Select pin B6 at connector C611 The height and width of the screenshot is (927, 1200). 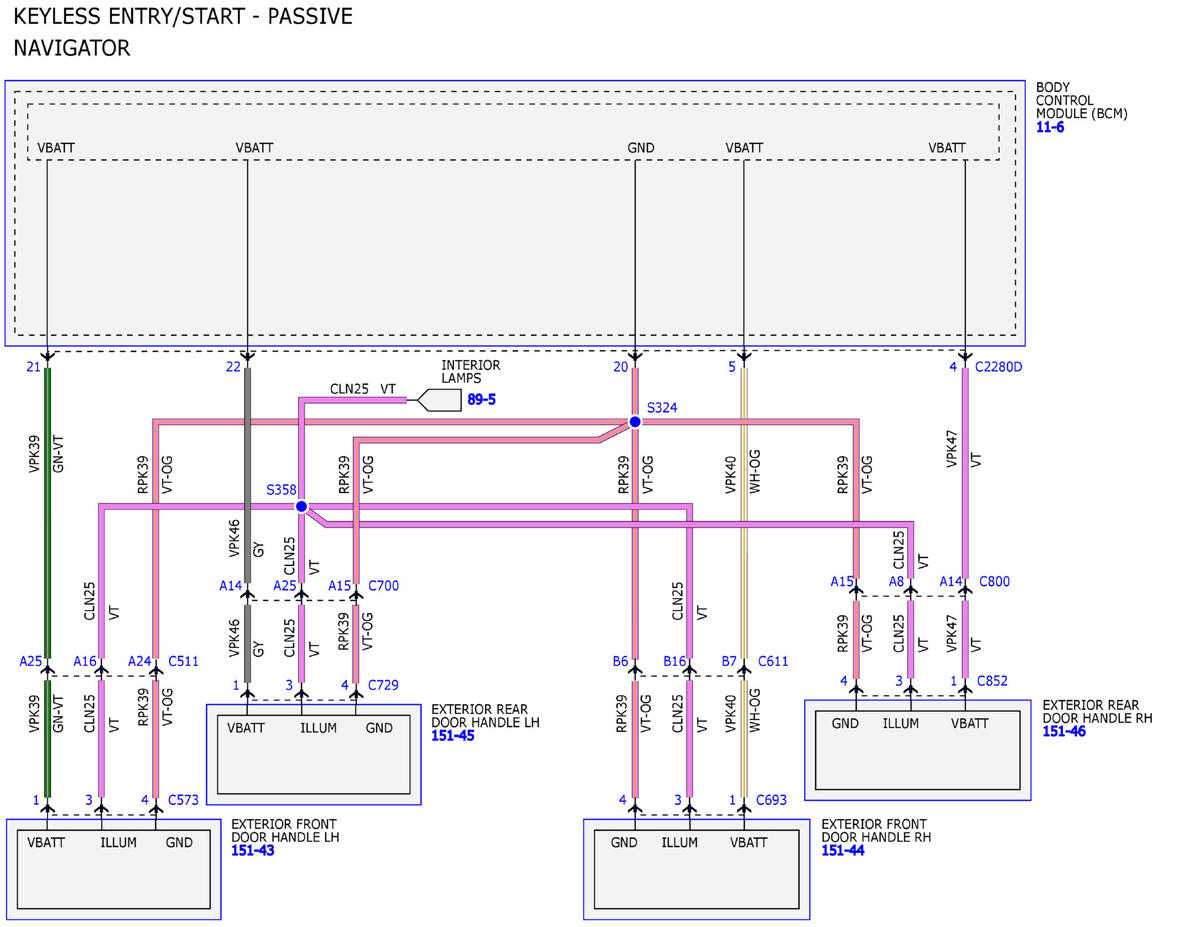click(x=620, y=661)
